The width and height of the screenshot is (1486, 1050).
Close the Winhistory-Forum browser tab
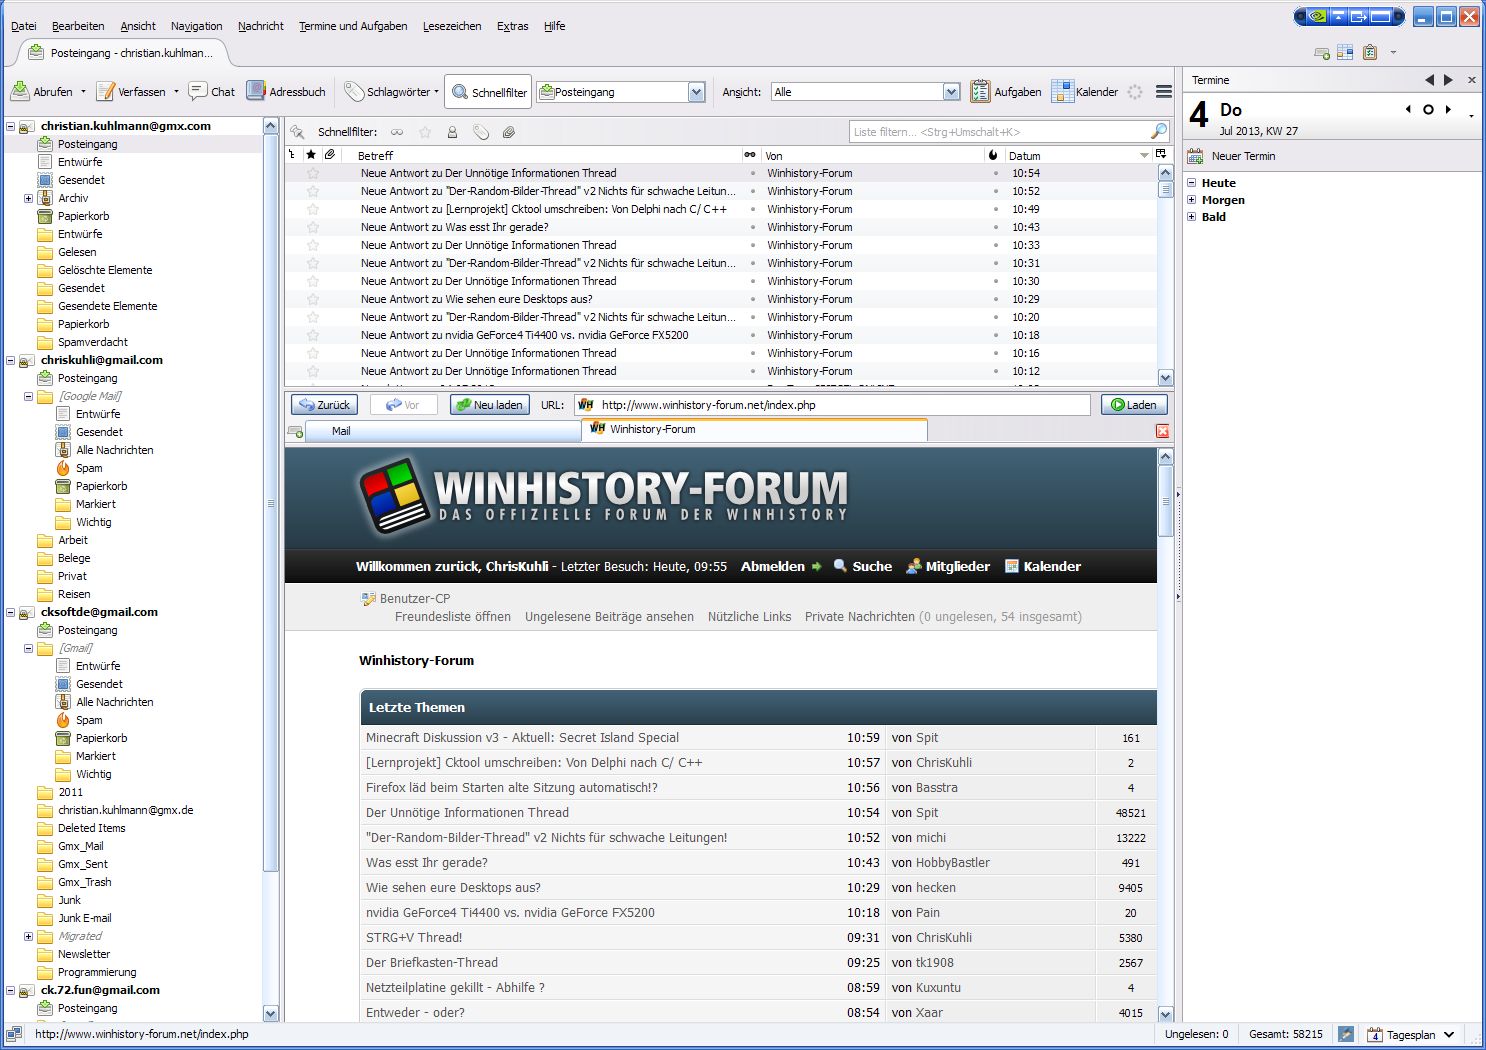(1162, 431)
